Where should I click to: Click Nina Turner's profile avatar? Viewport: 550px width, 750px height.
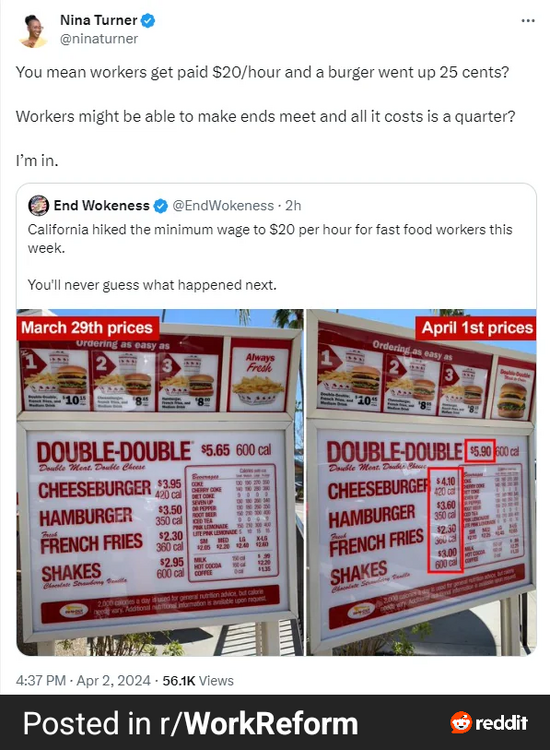pos(33,30)
